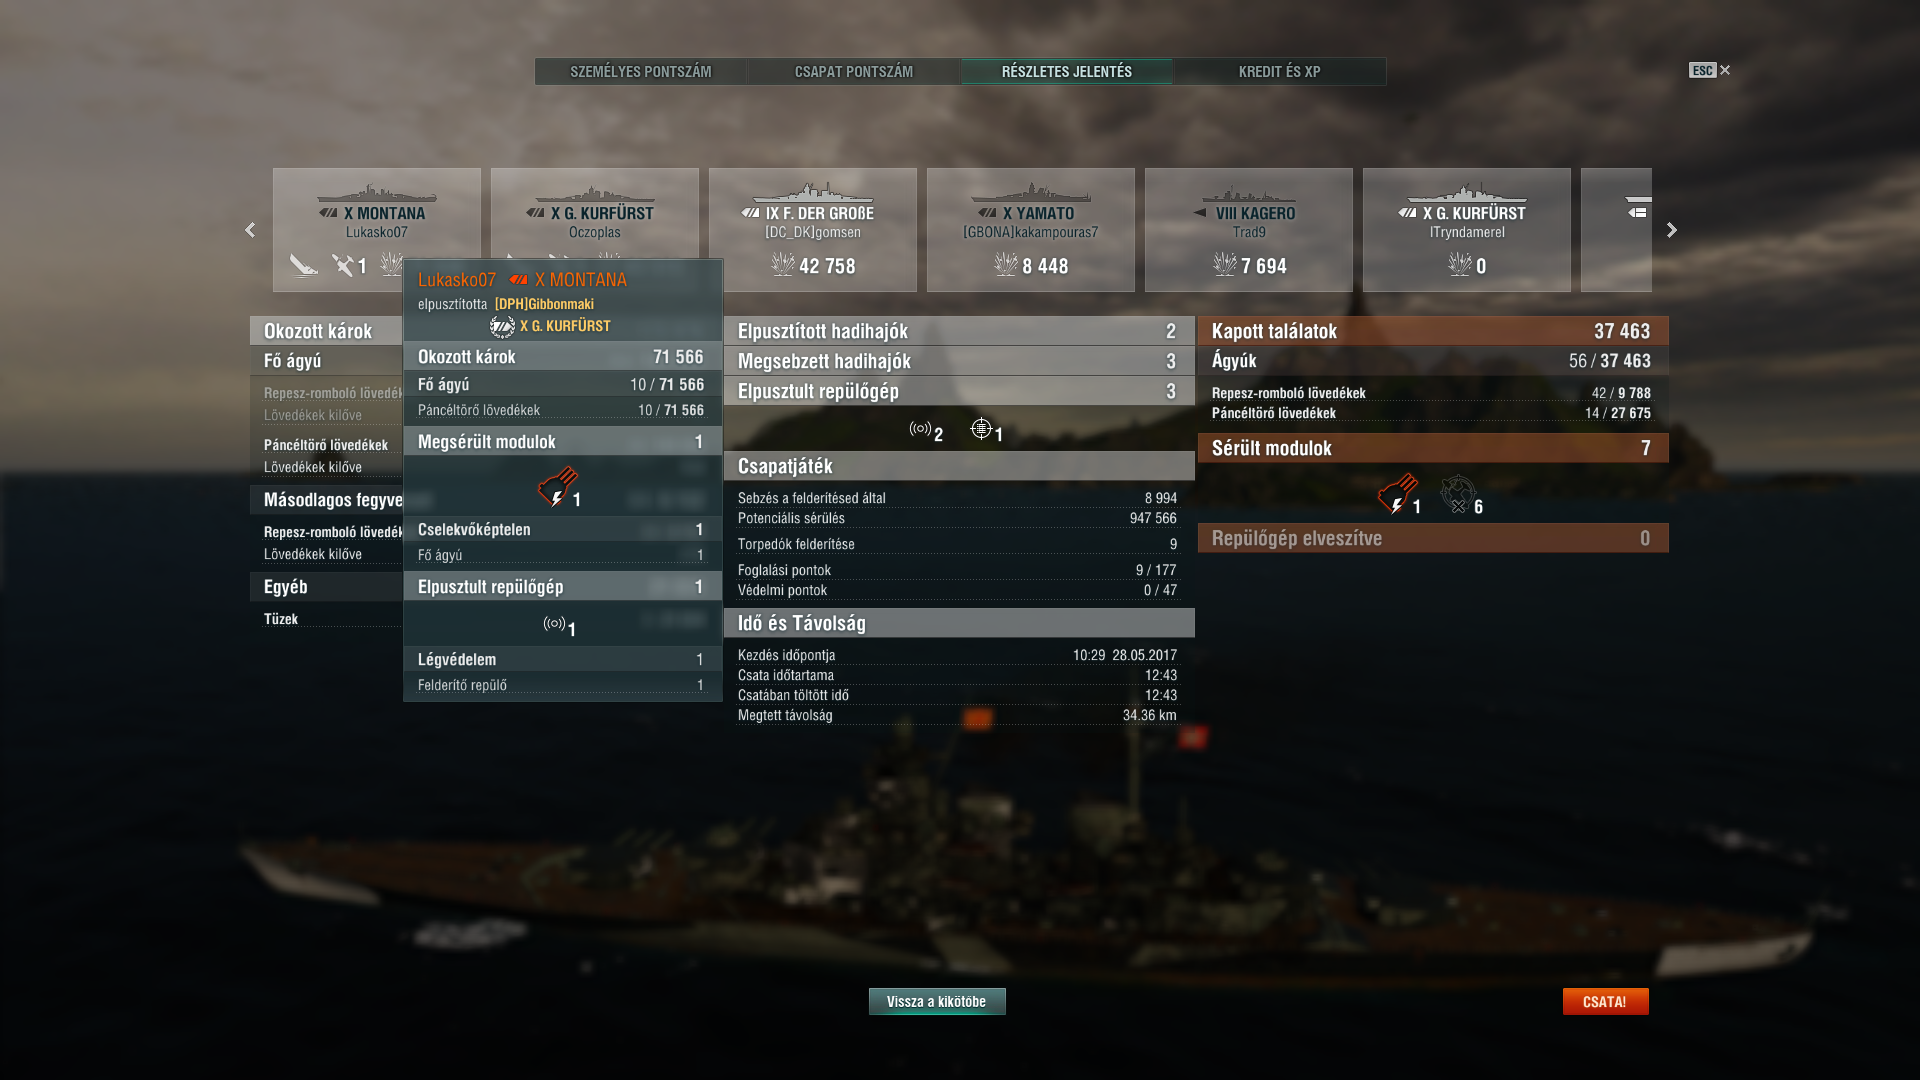Click the damaged gun icon under Sérült modulok
The width and height of the screenshot is (1920, 1080).
1397,494
